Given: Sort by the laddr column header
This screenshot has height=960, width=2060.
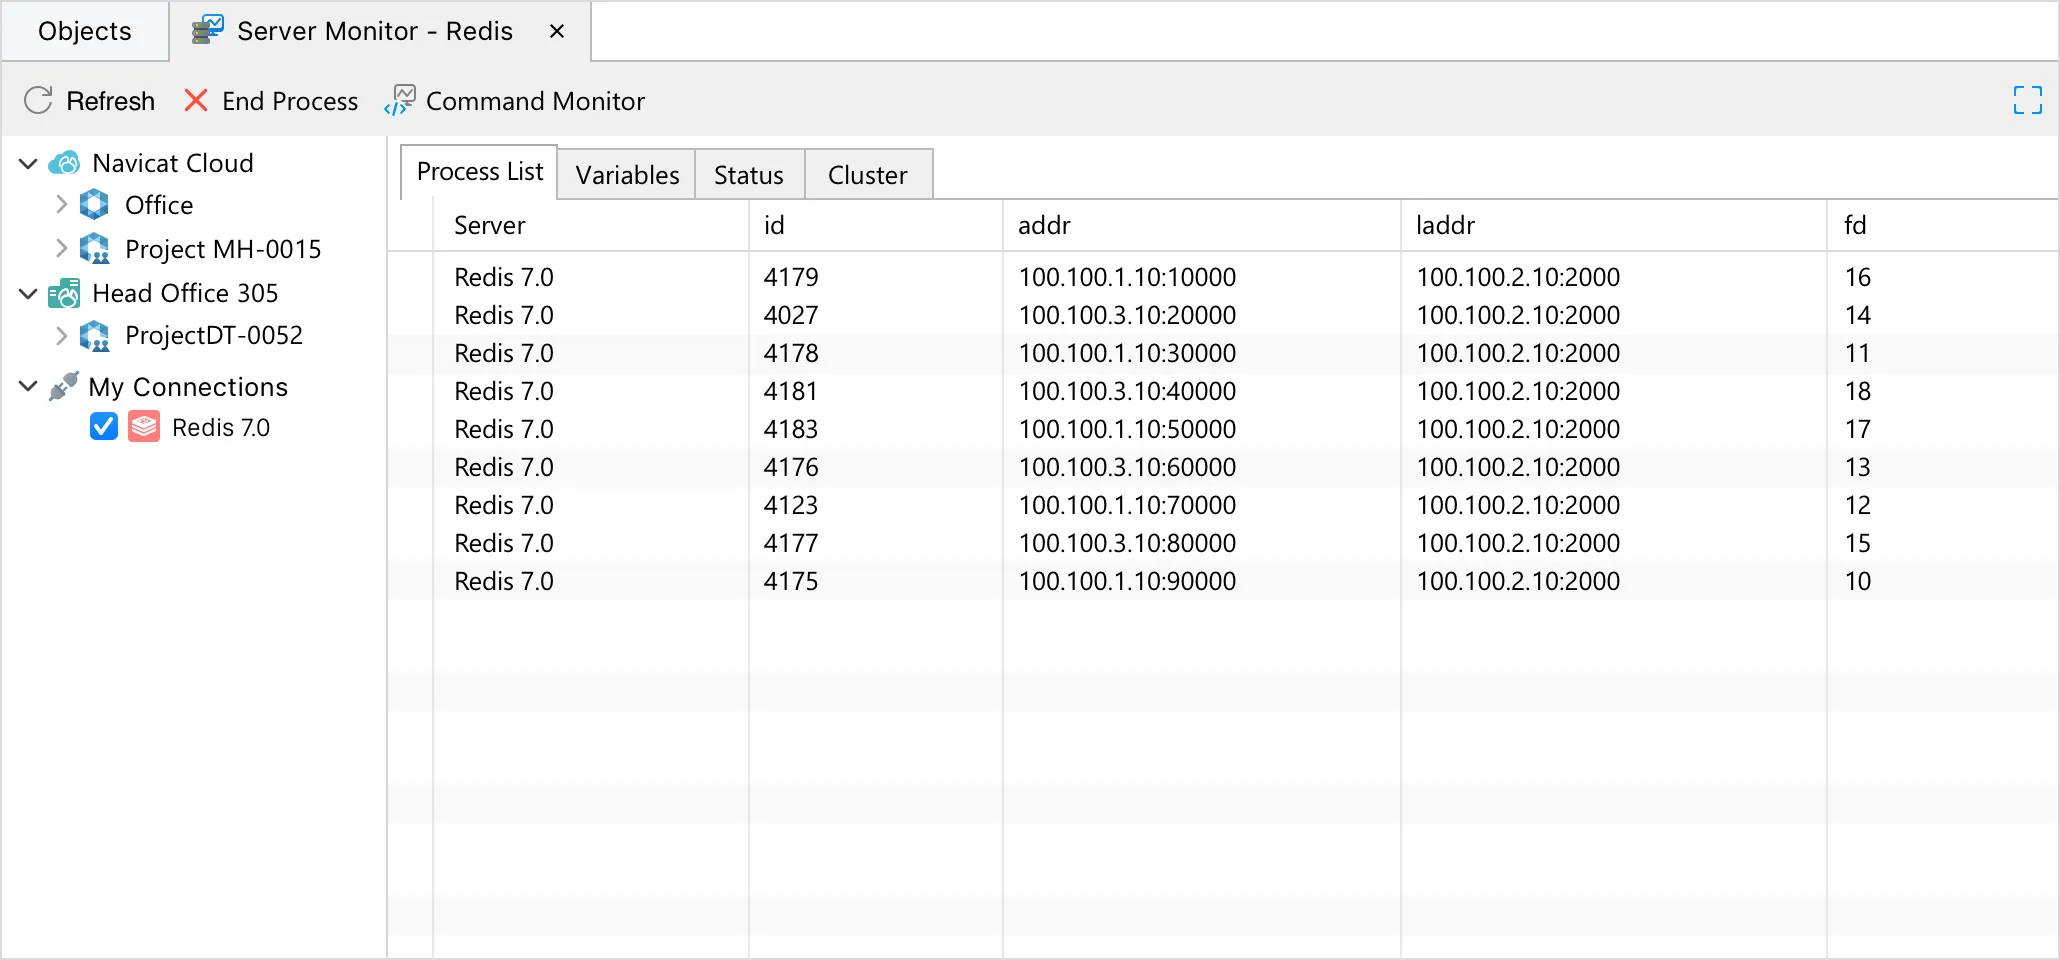Looking at the screenshot, I should tap(1614, 225).
